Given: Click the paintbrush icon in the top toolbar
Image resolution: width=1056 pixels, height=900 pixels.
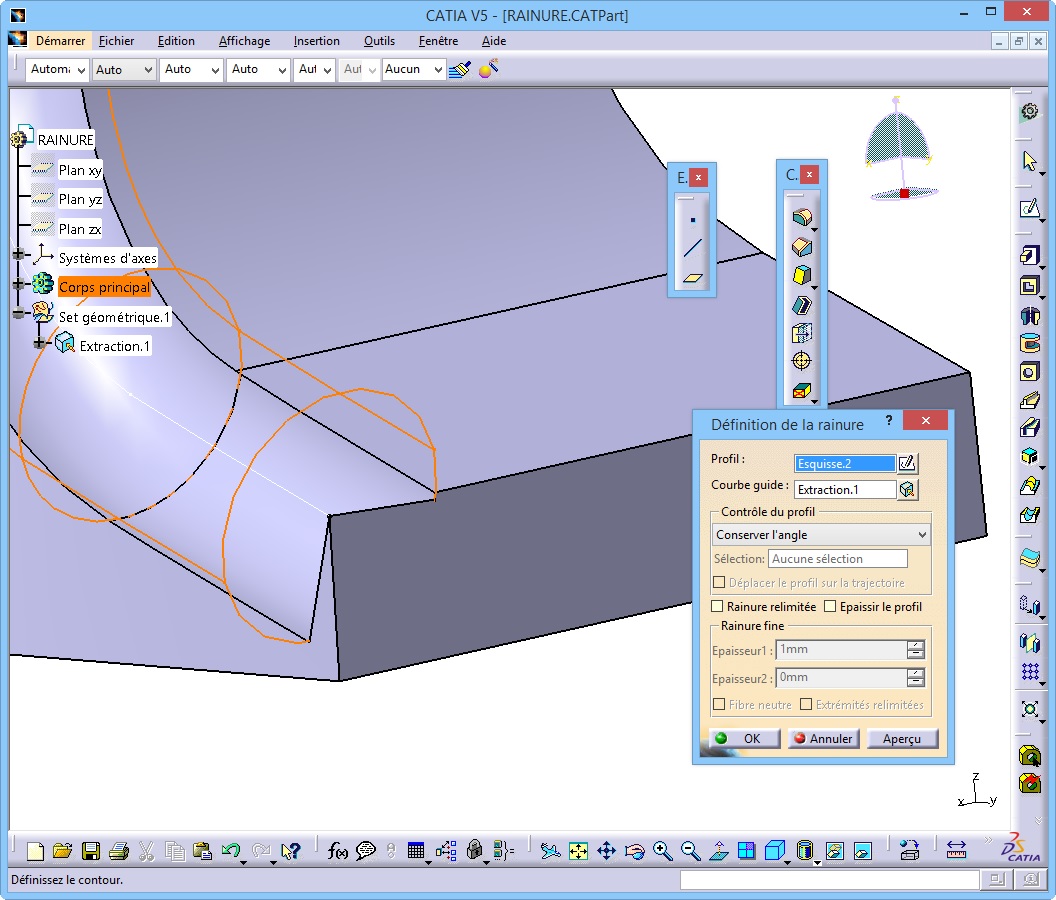Looking at the screenshot, I should point(460,69).
